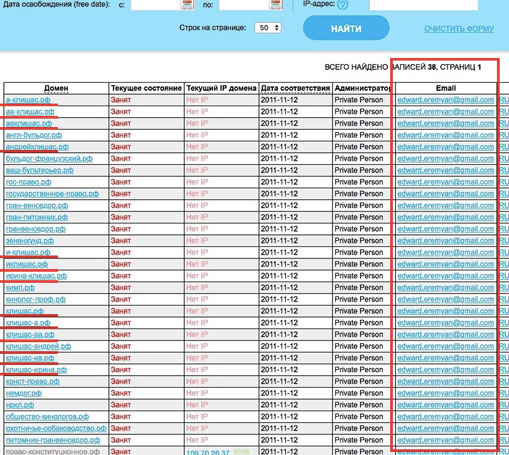Open the domain link и-клишас.рф
This screenshot has height=455, width=509.
(28, 252)
